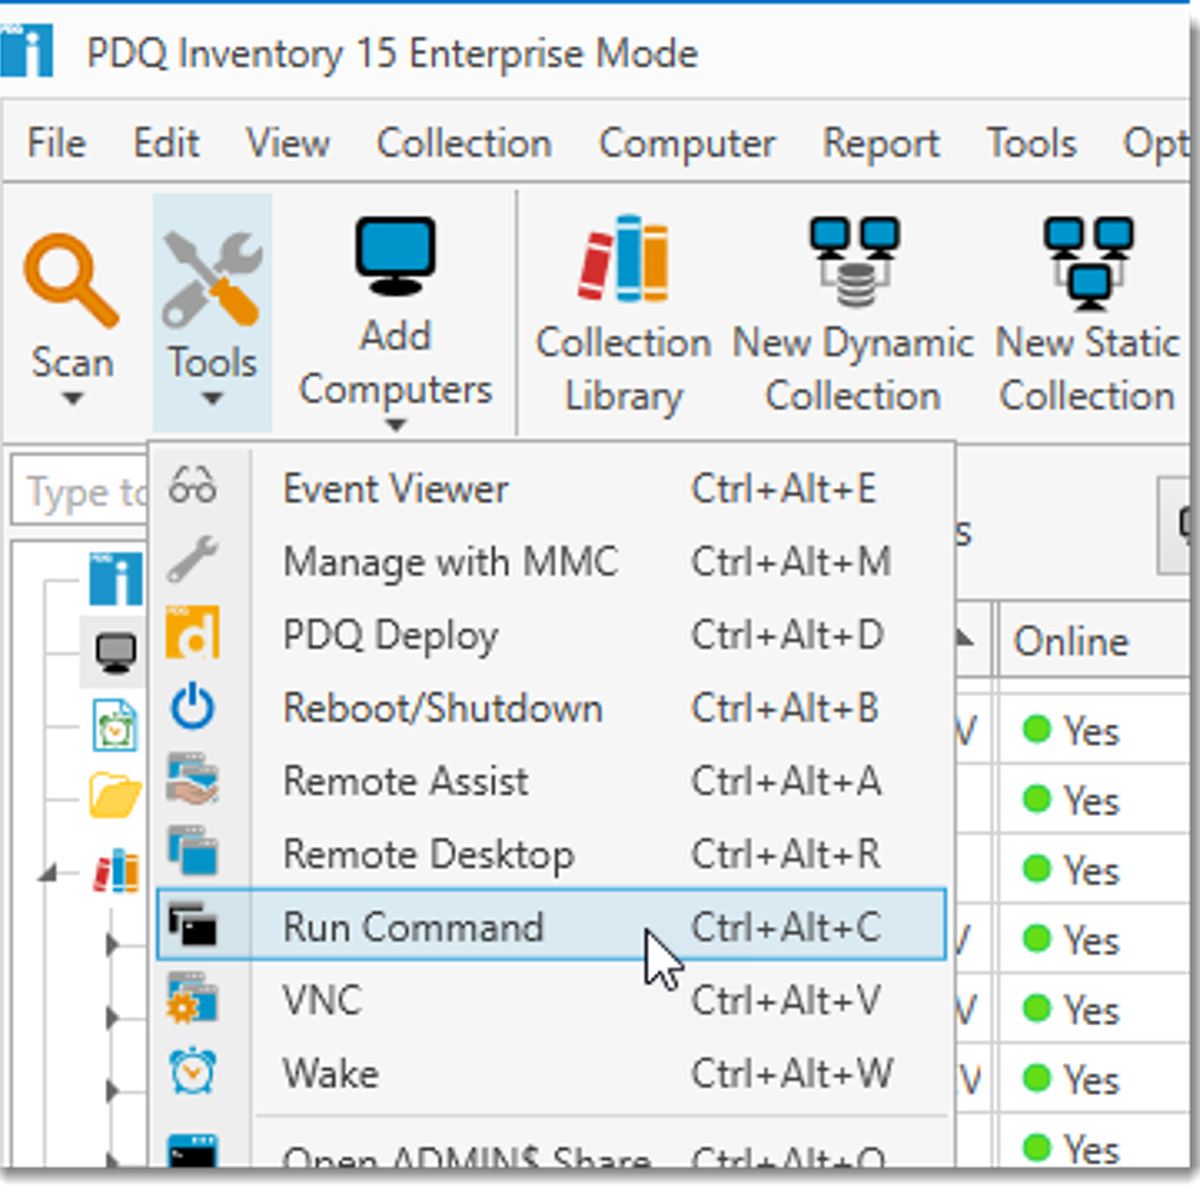This screenshot has height=1200, width=1200.
Task: Click the Open ADMIN$ Share icon
Action: (x=192, y=1152)
